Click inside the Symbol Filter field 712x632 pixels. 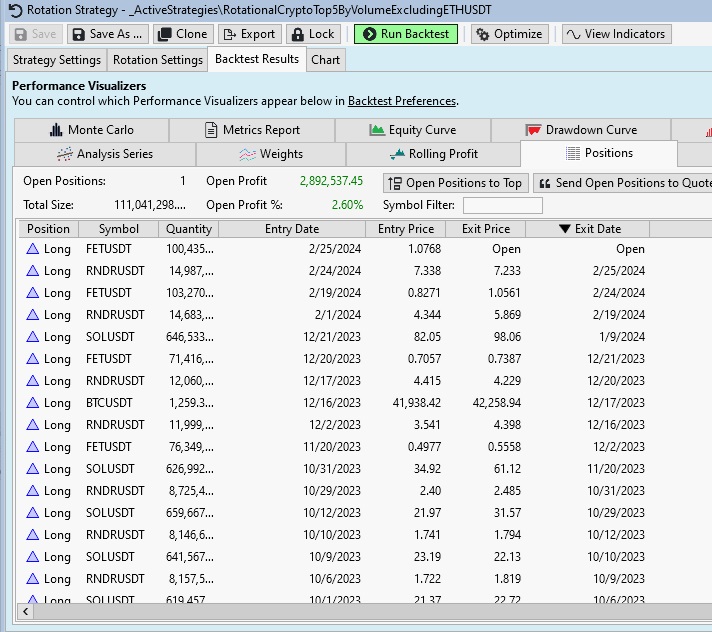(502, 205)
